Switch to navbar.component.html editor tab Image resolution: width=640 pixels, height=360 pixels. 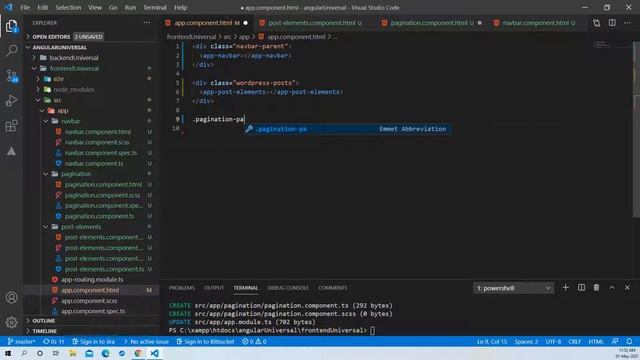click(538, 23)
